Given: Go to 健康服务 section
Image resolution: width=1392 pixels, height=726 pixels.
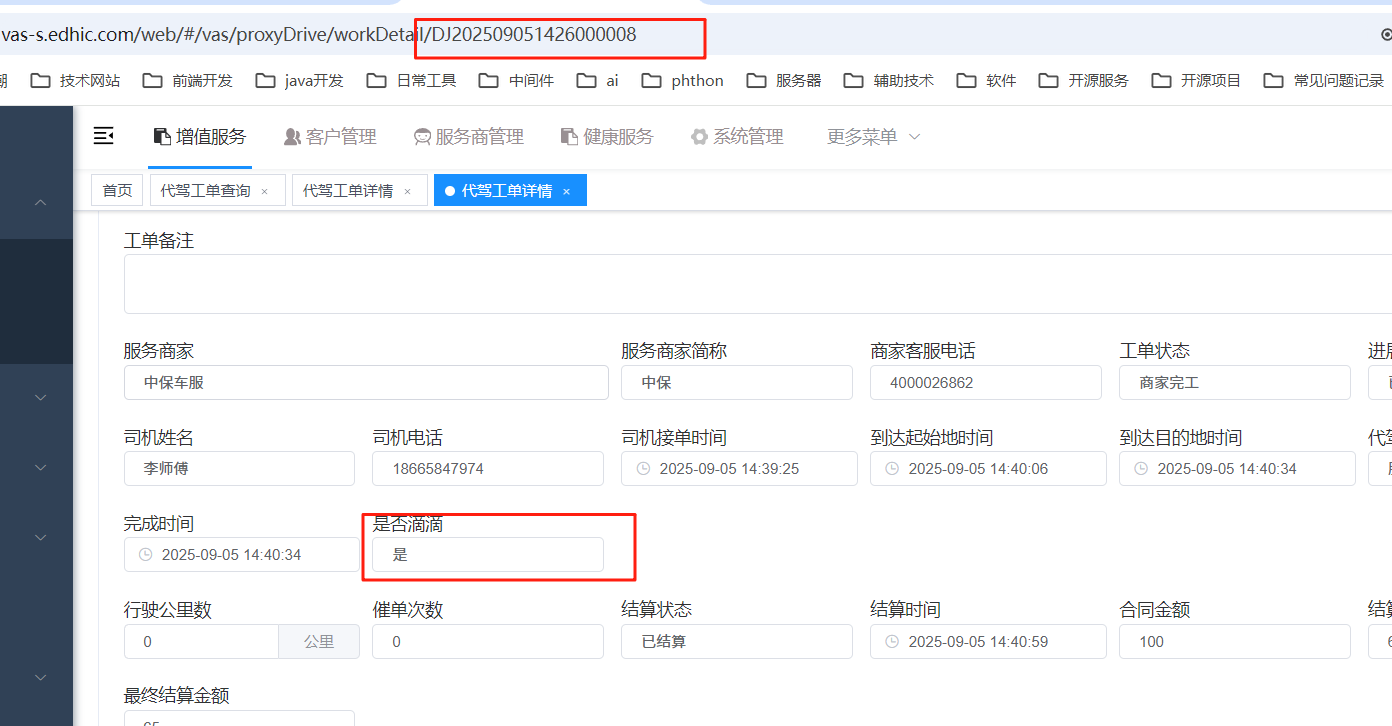Looking at the screenshot, I should [x=607, y=137].
